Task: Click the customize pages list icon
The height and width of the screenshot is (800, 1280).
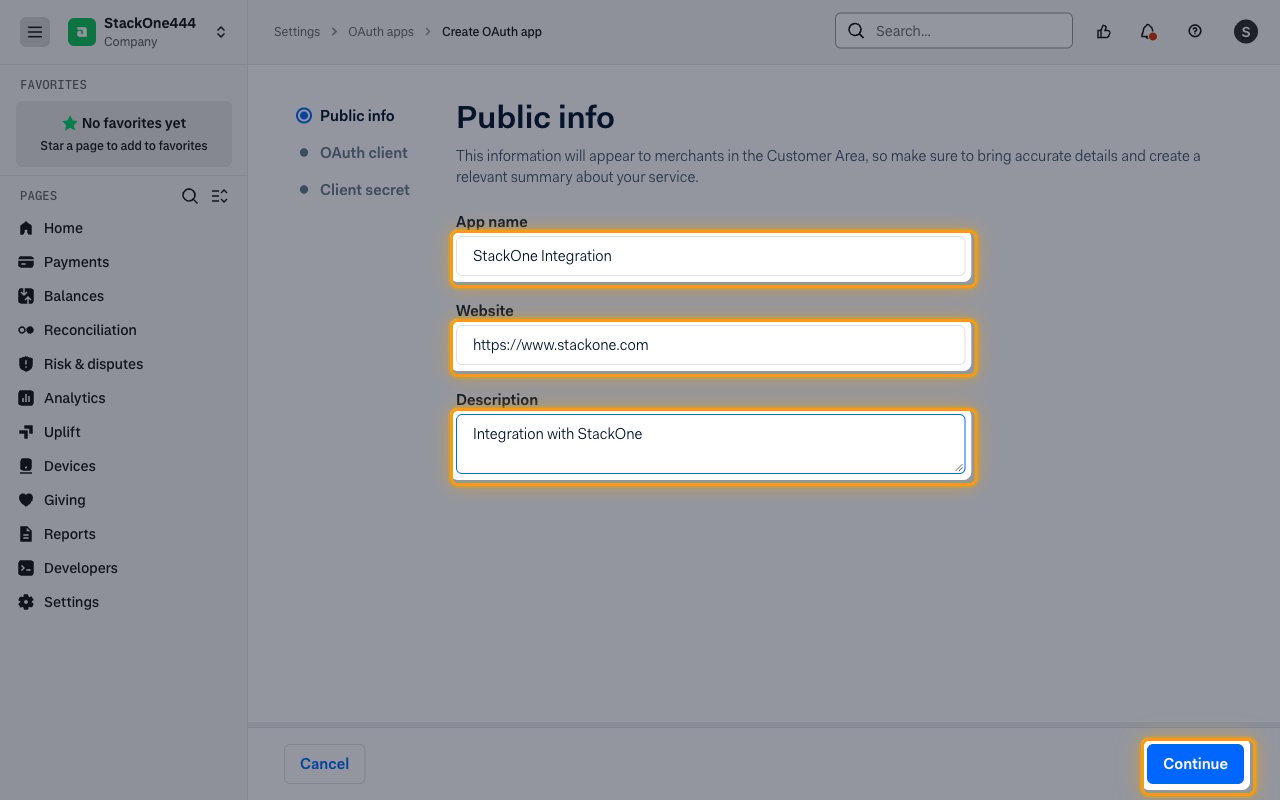Action: (220, 196)
